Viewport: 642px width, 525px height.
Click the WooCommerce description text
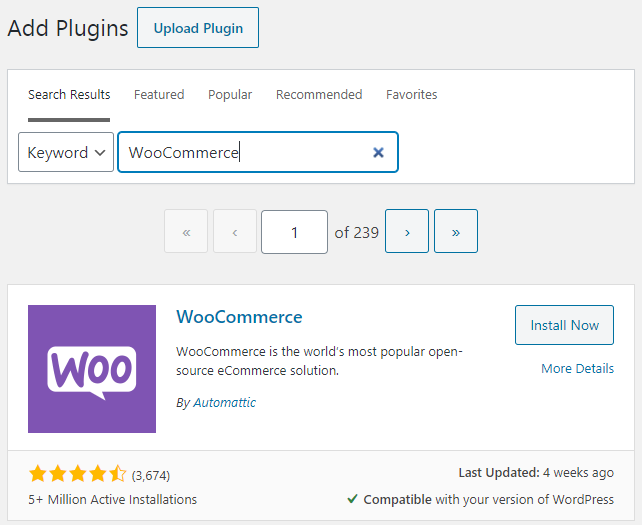pyautogui.click(x=319, y=361)
